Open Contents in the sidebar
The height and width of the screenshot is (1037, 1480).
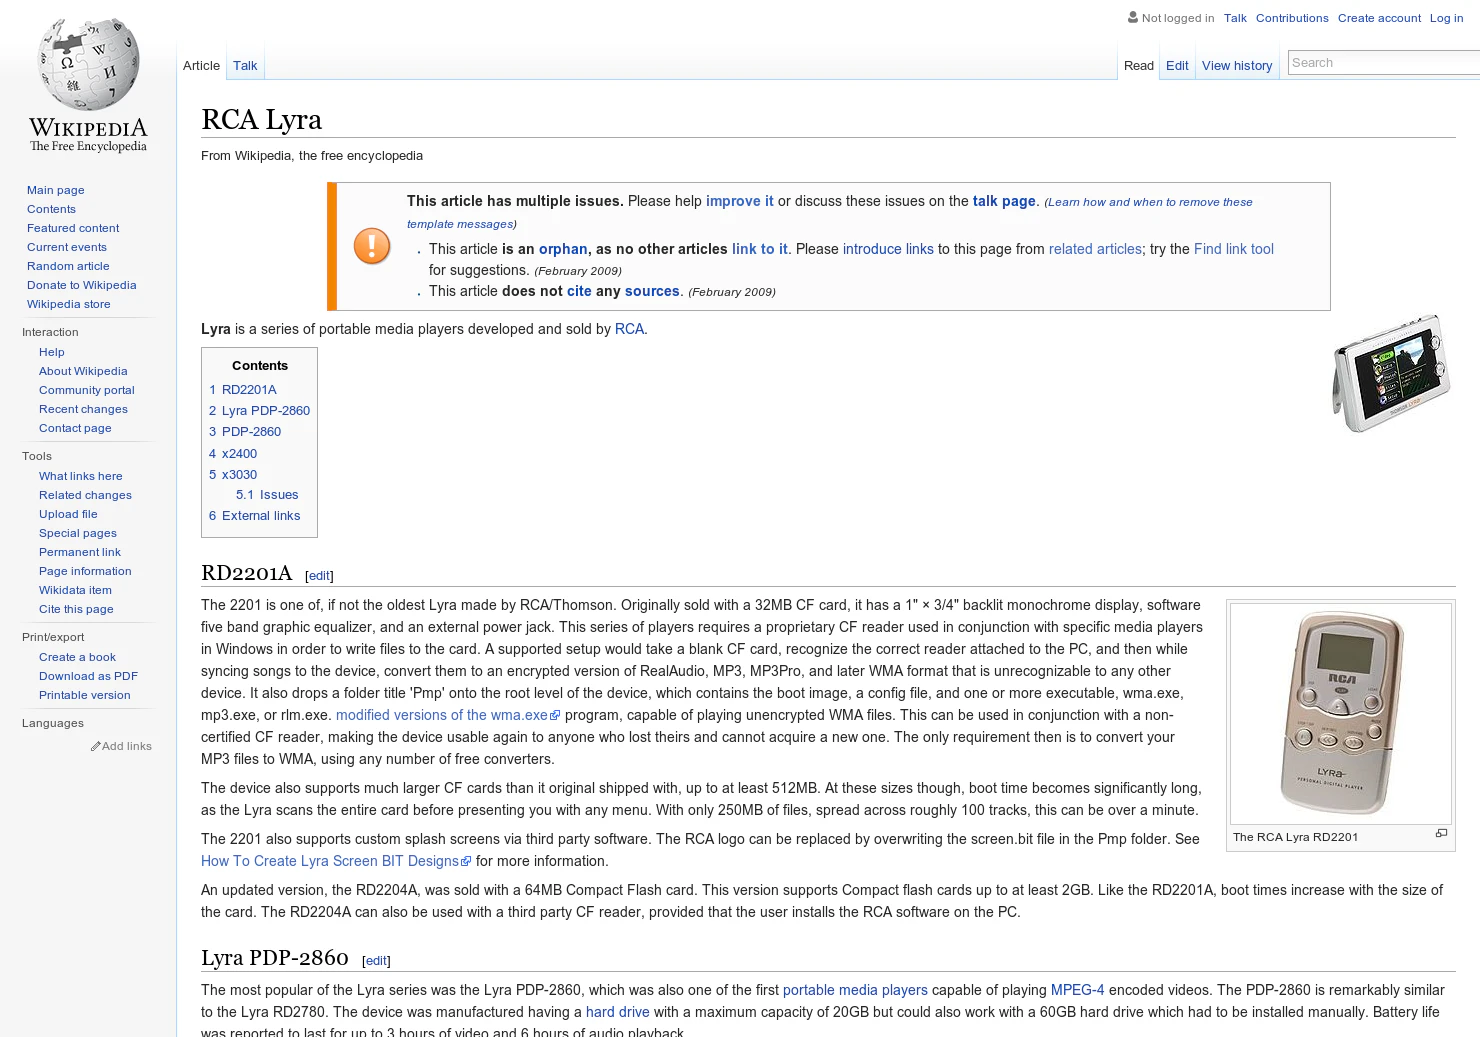click(51, 209)
